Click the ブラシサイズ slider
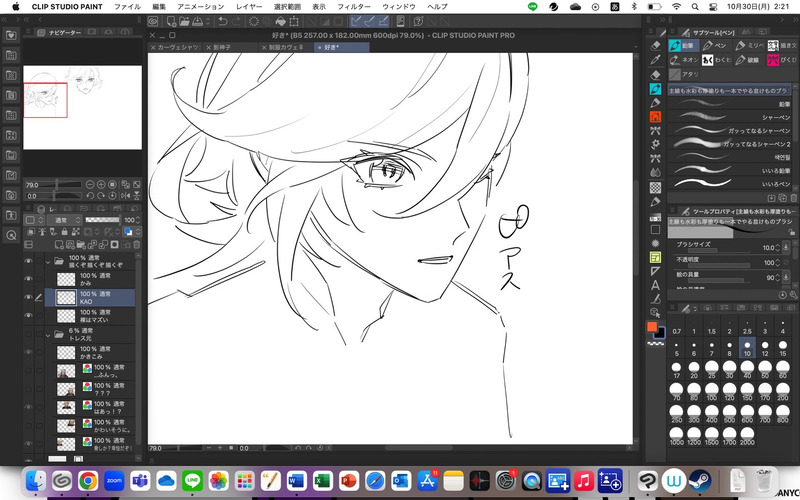 (x=720, y=251)
